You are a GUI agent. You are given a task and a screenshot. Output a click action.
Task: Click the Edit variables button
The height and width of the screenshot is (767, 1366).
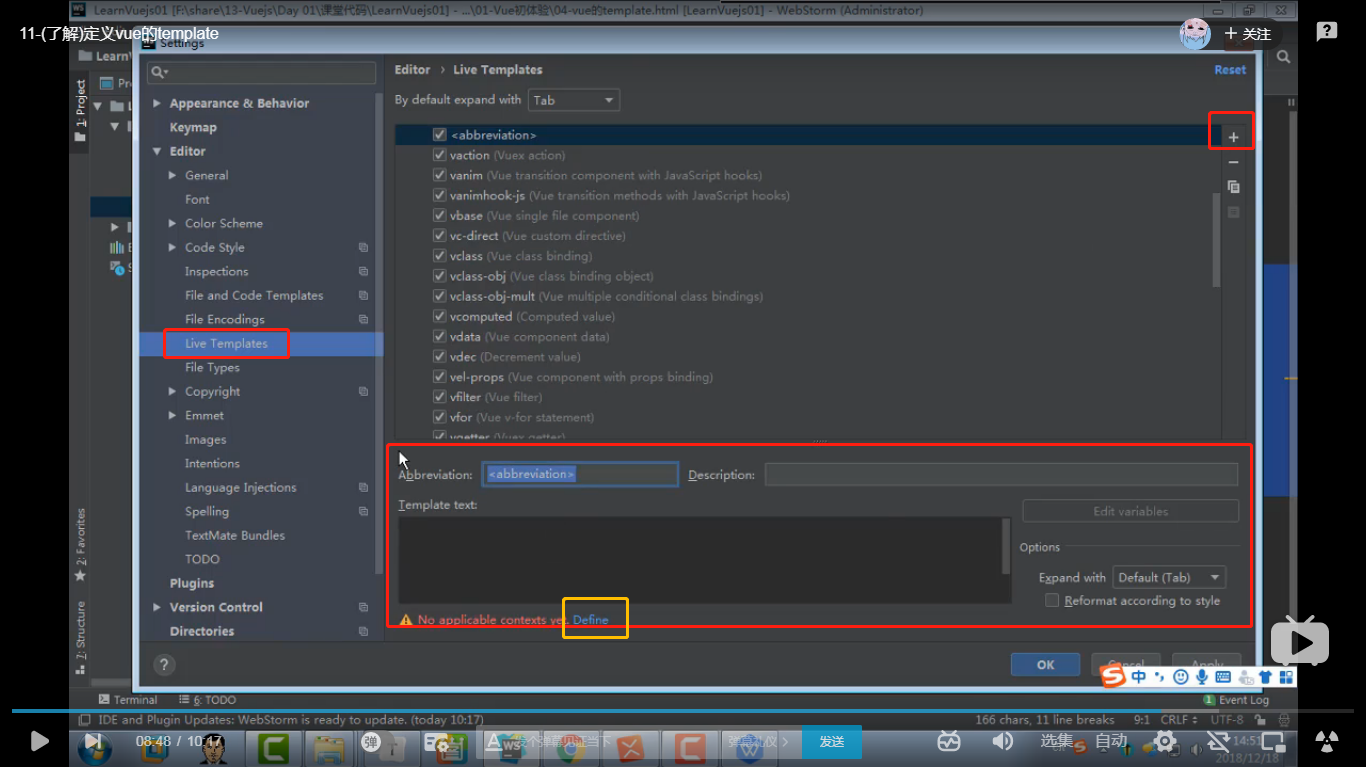[1130, 511]
